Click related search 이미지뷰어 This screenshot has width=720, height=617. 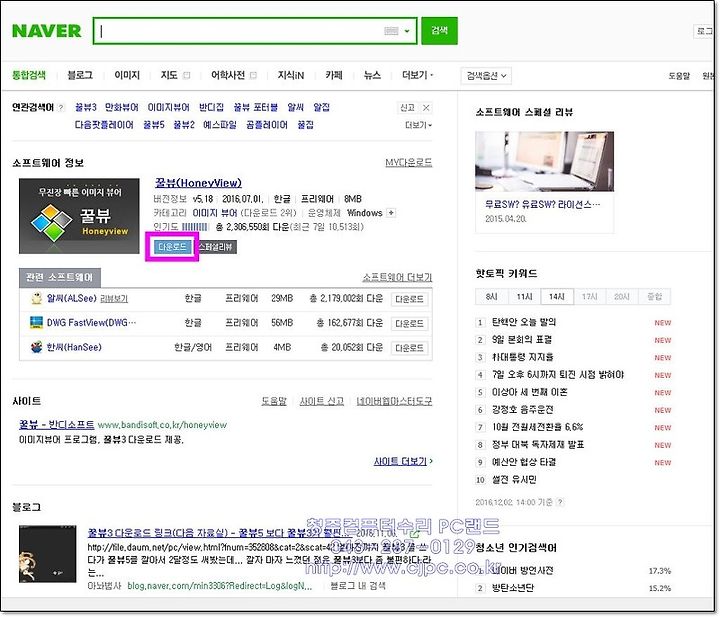tap(169, 107)
